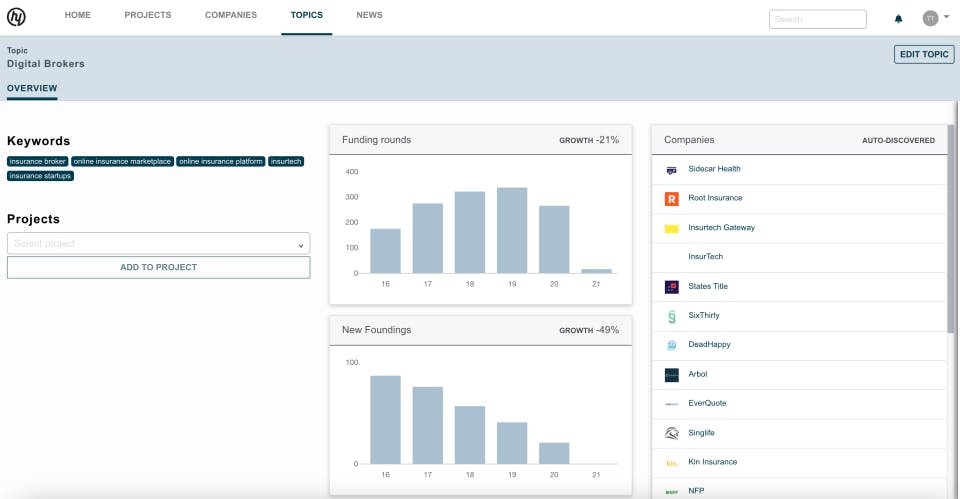Expand the account menu arrow
The image size is (960, 499).
947,17
